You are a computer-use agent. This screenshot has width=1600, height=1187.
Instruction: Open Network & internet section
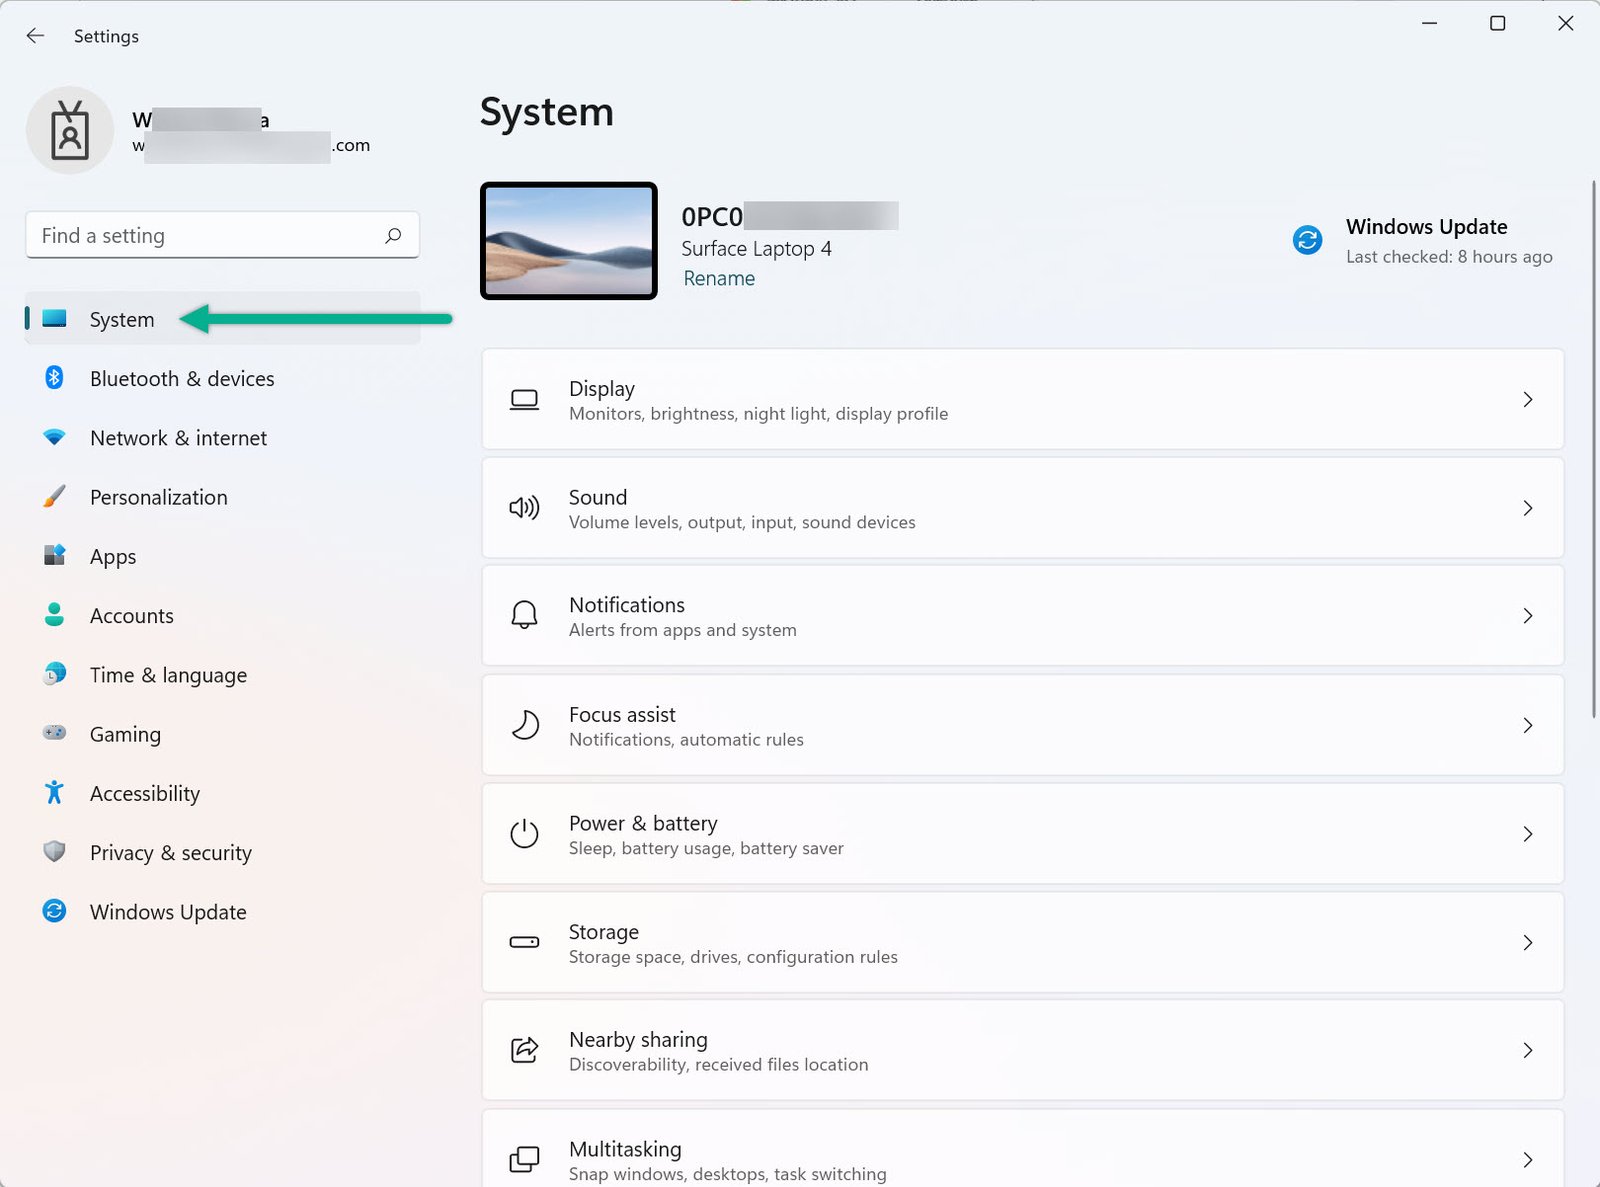(x=222, y=437)
